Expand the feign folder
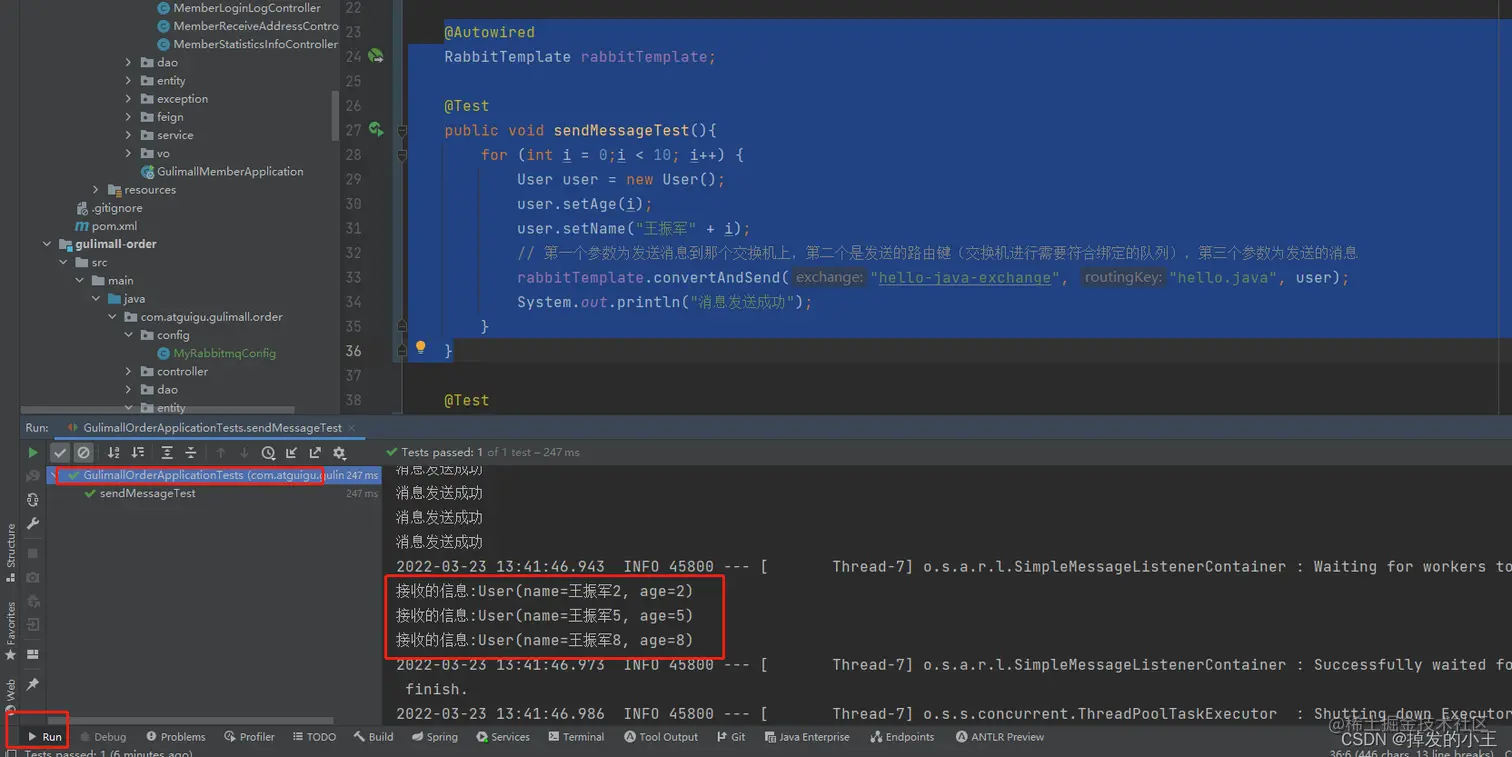 click(129, 117)
